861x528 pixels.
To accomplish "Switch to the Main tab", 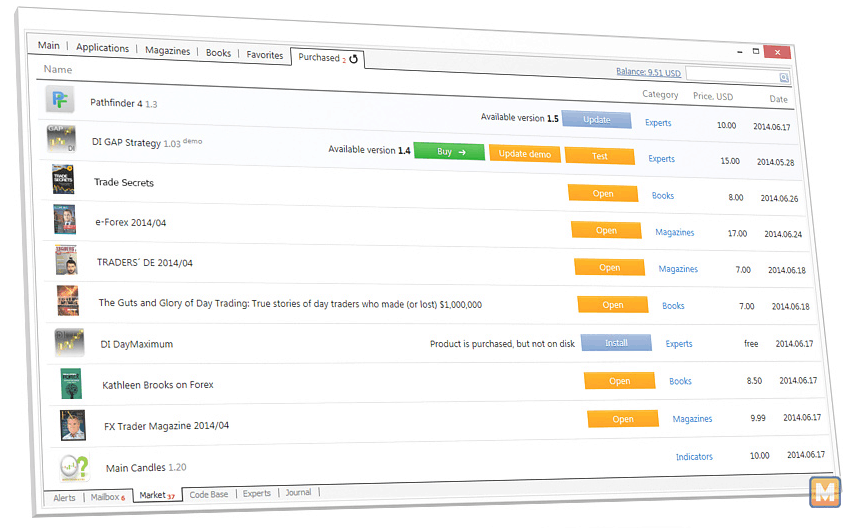I will (x=48, y=45).
